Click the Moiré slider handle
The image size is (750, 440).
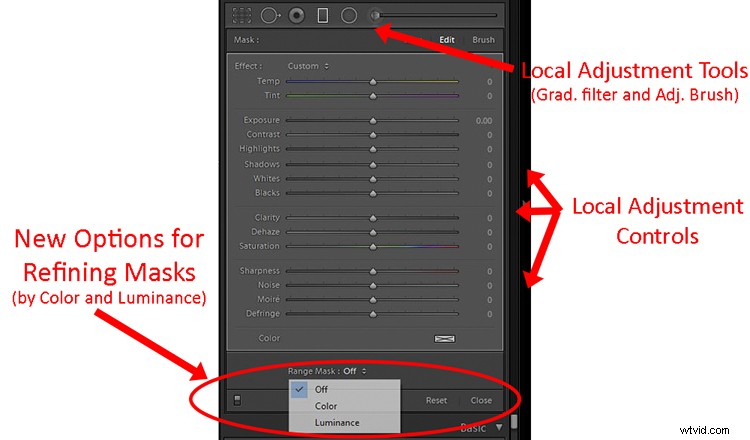(373, 300)
